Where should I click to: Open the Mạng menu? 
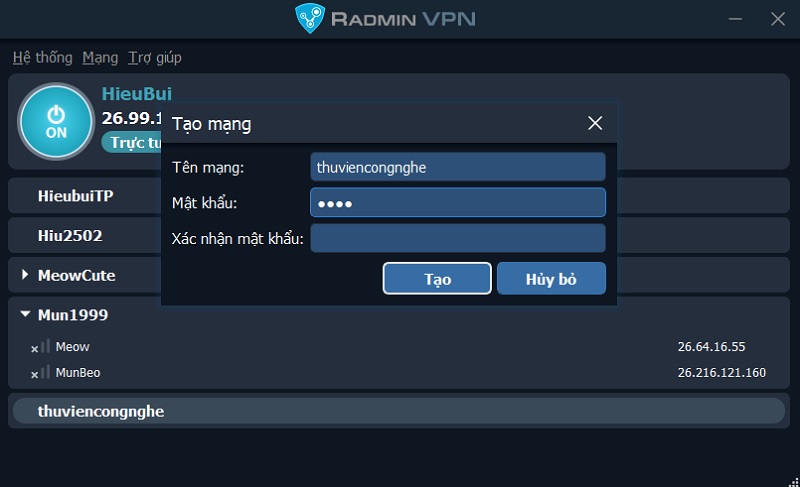[x=100, y=58]
